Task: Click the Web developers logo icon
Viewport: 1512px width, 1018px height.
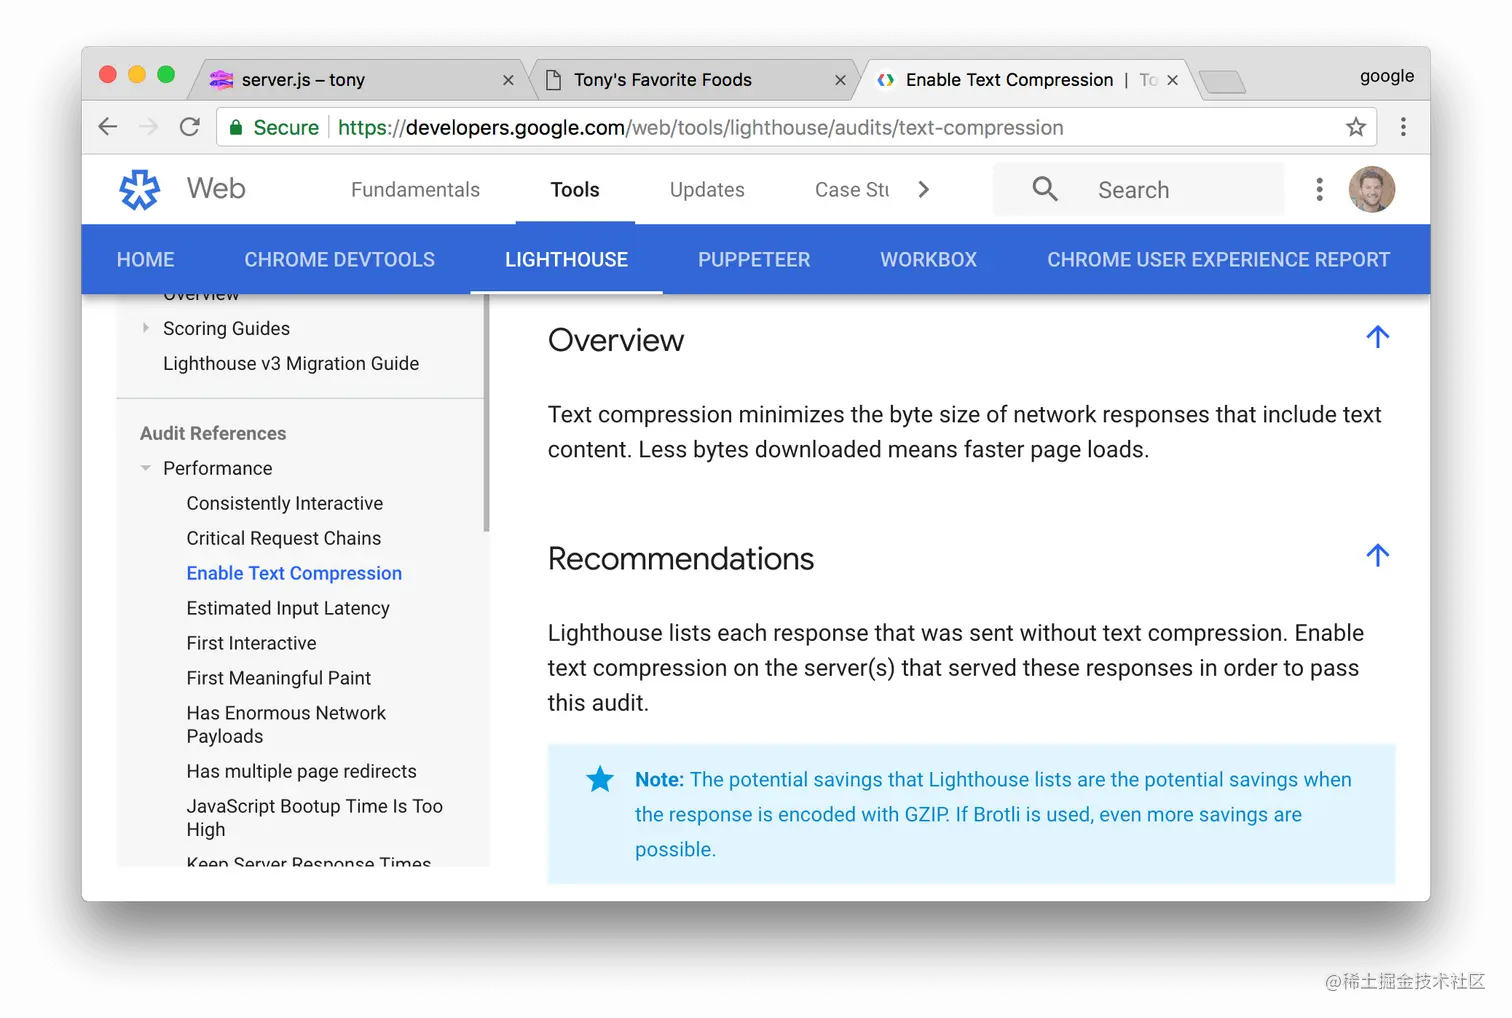Action: coord(140,189)
